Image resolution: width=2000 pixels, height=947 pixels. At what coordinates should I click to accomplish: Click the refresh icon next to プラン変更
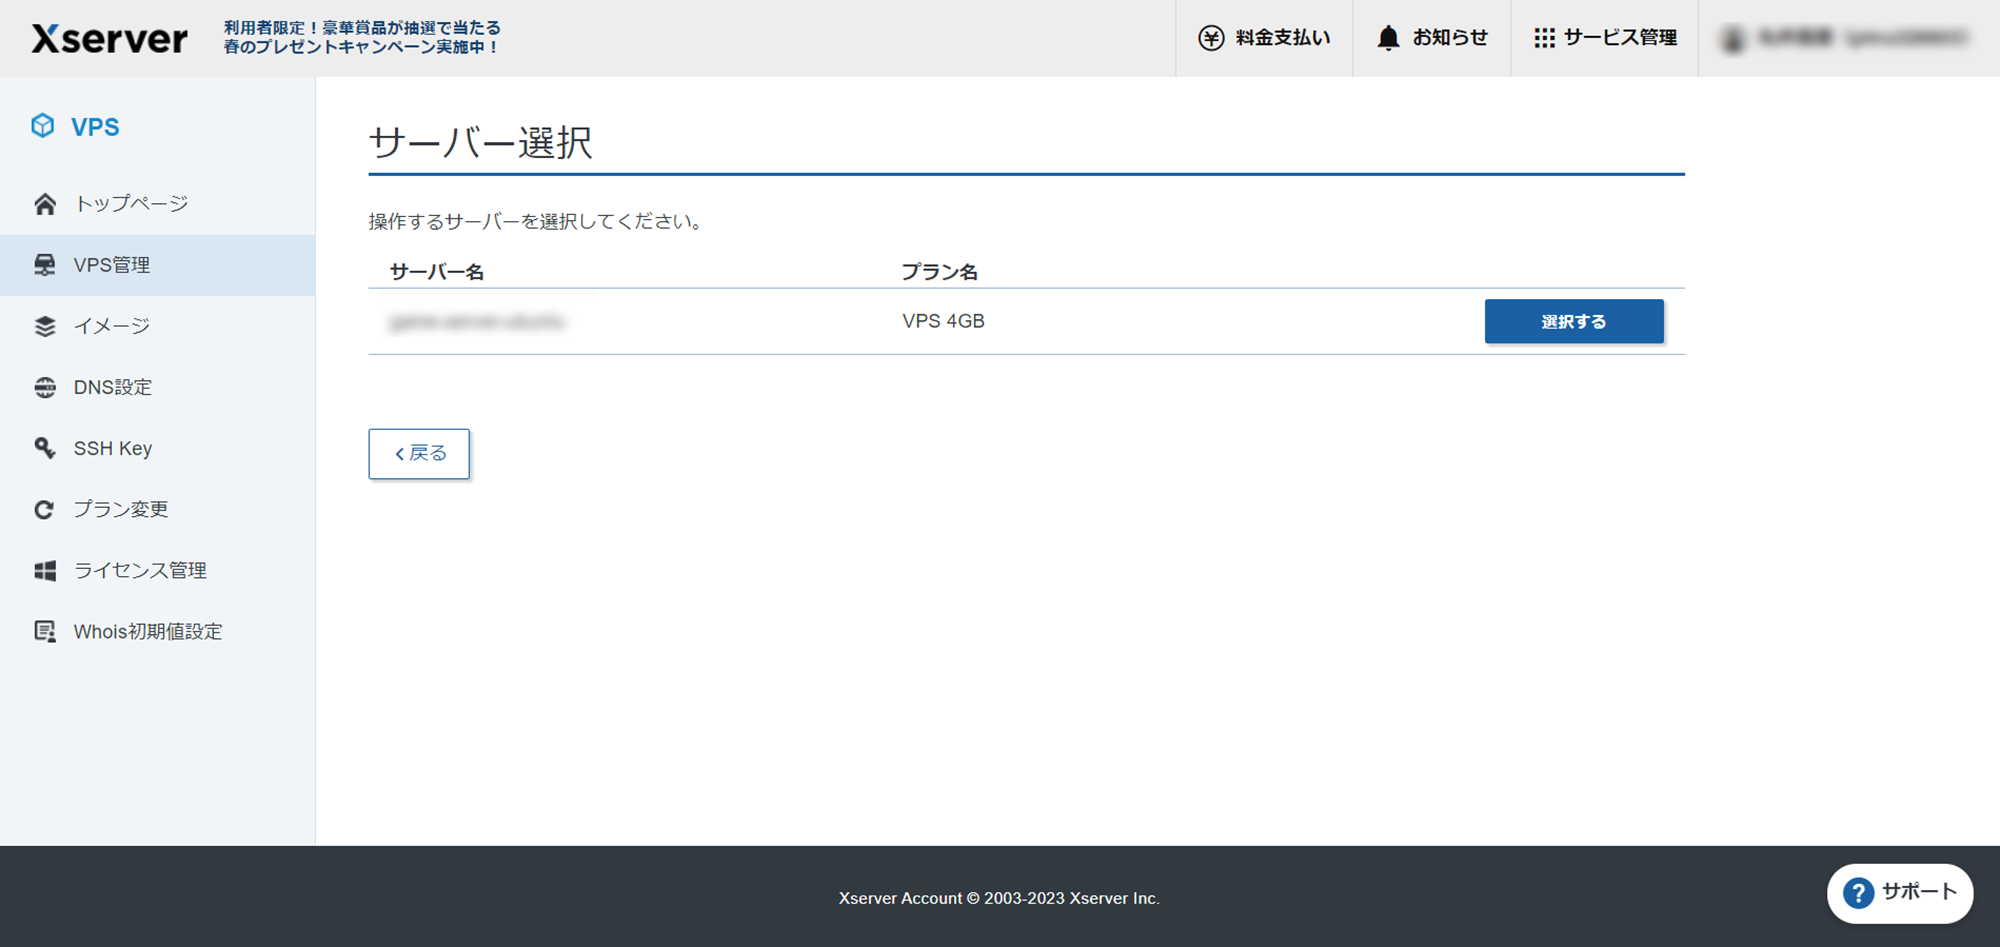tap(44, 509)
